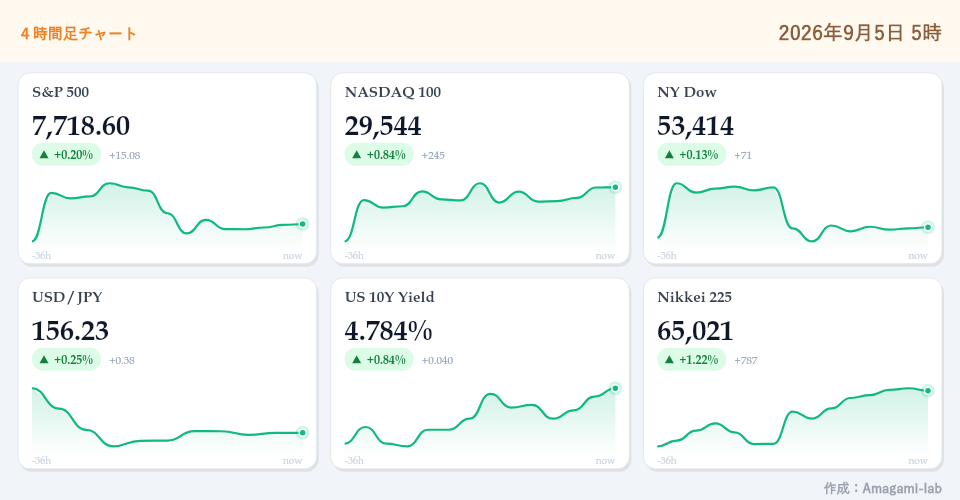
Task: Click the +0.20% badge on S&P 500
Action: click(x=66, y=155)
